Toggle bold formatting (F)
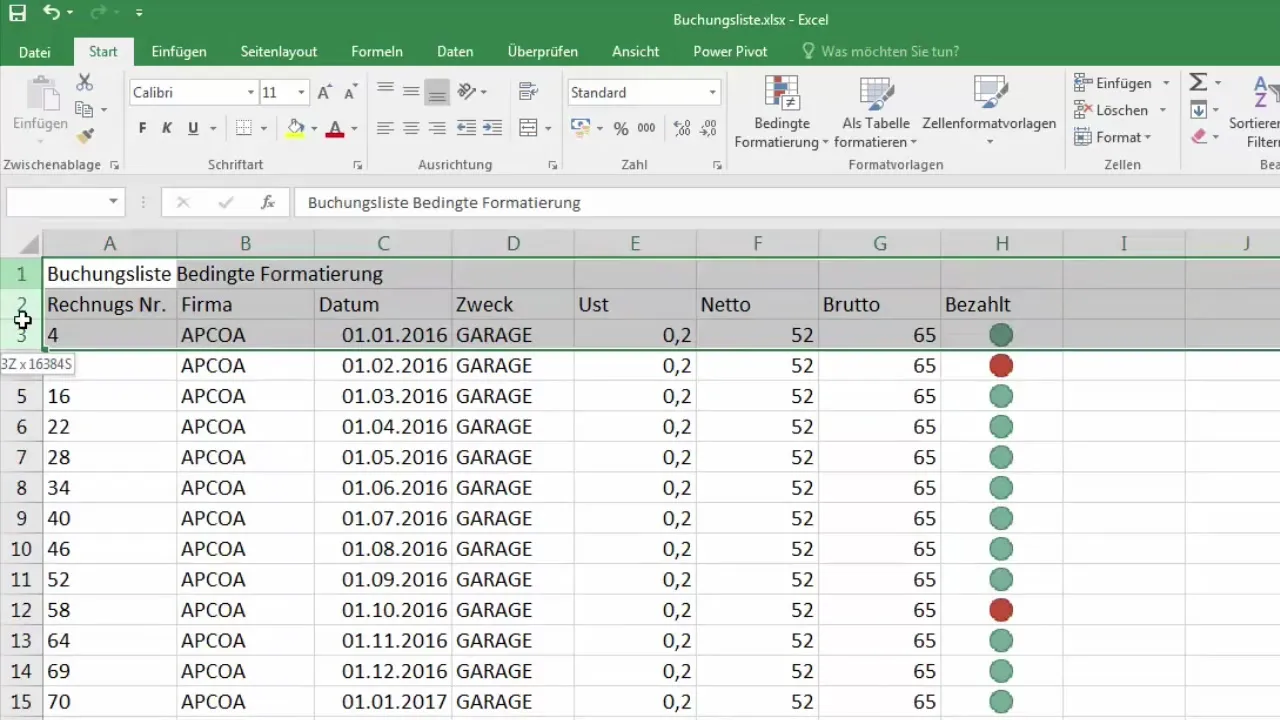Screen dimensions: 1280x720 click(x=142, y=128)
